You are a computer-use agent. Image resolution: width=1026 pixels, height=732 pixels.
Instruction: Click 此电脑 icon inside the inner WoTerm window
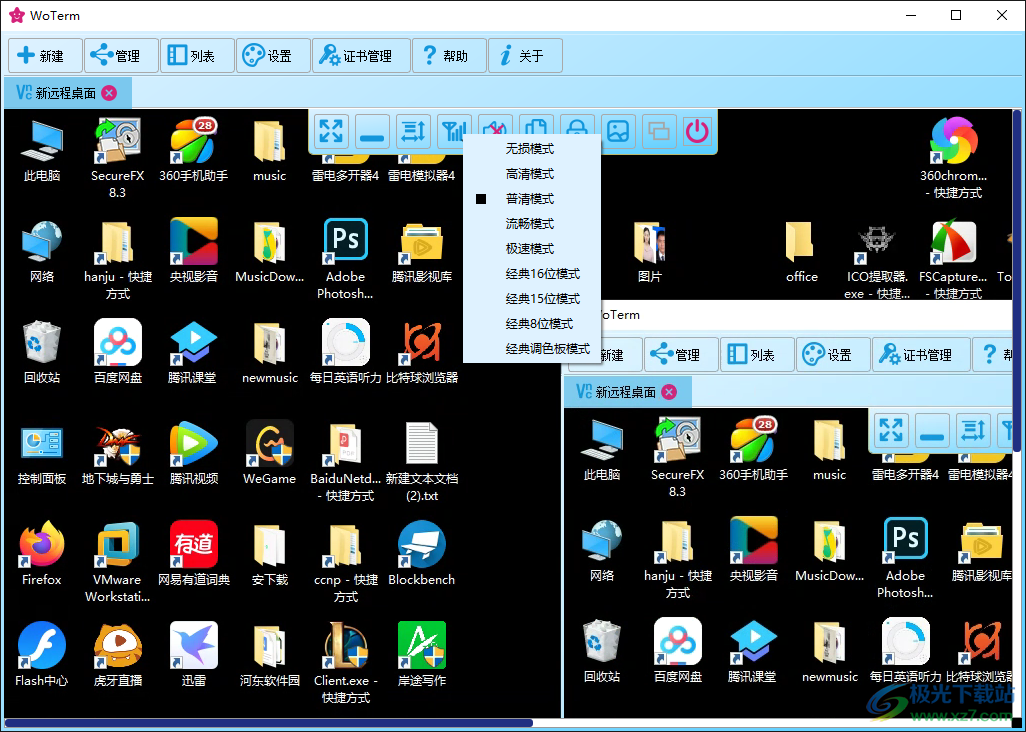tap(602, 451)
